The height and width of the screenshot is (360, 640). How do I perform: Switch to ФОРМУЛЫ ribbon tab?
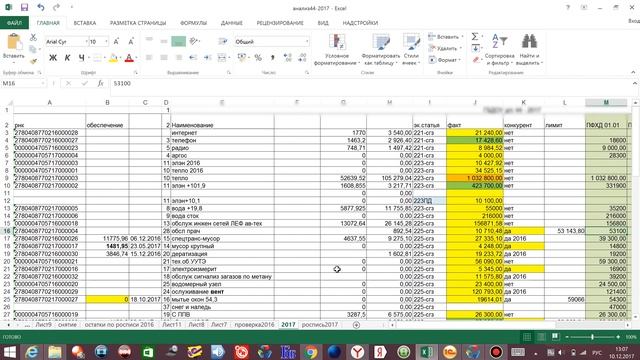point(193,23)
